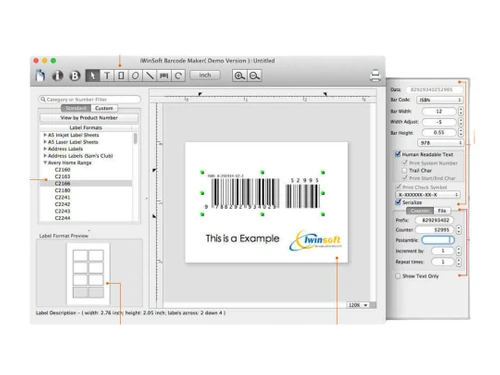This screenshot has height=375, width=500.
Task: Click the Increment by stepper
Action: click(x=459, y=251)
